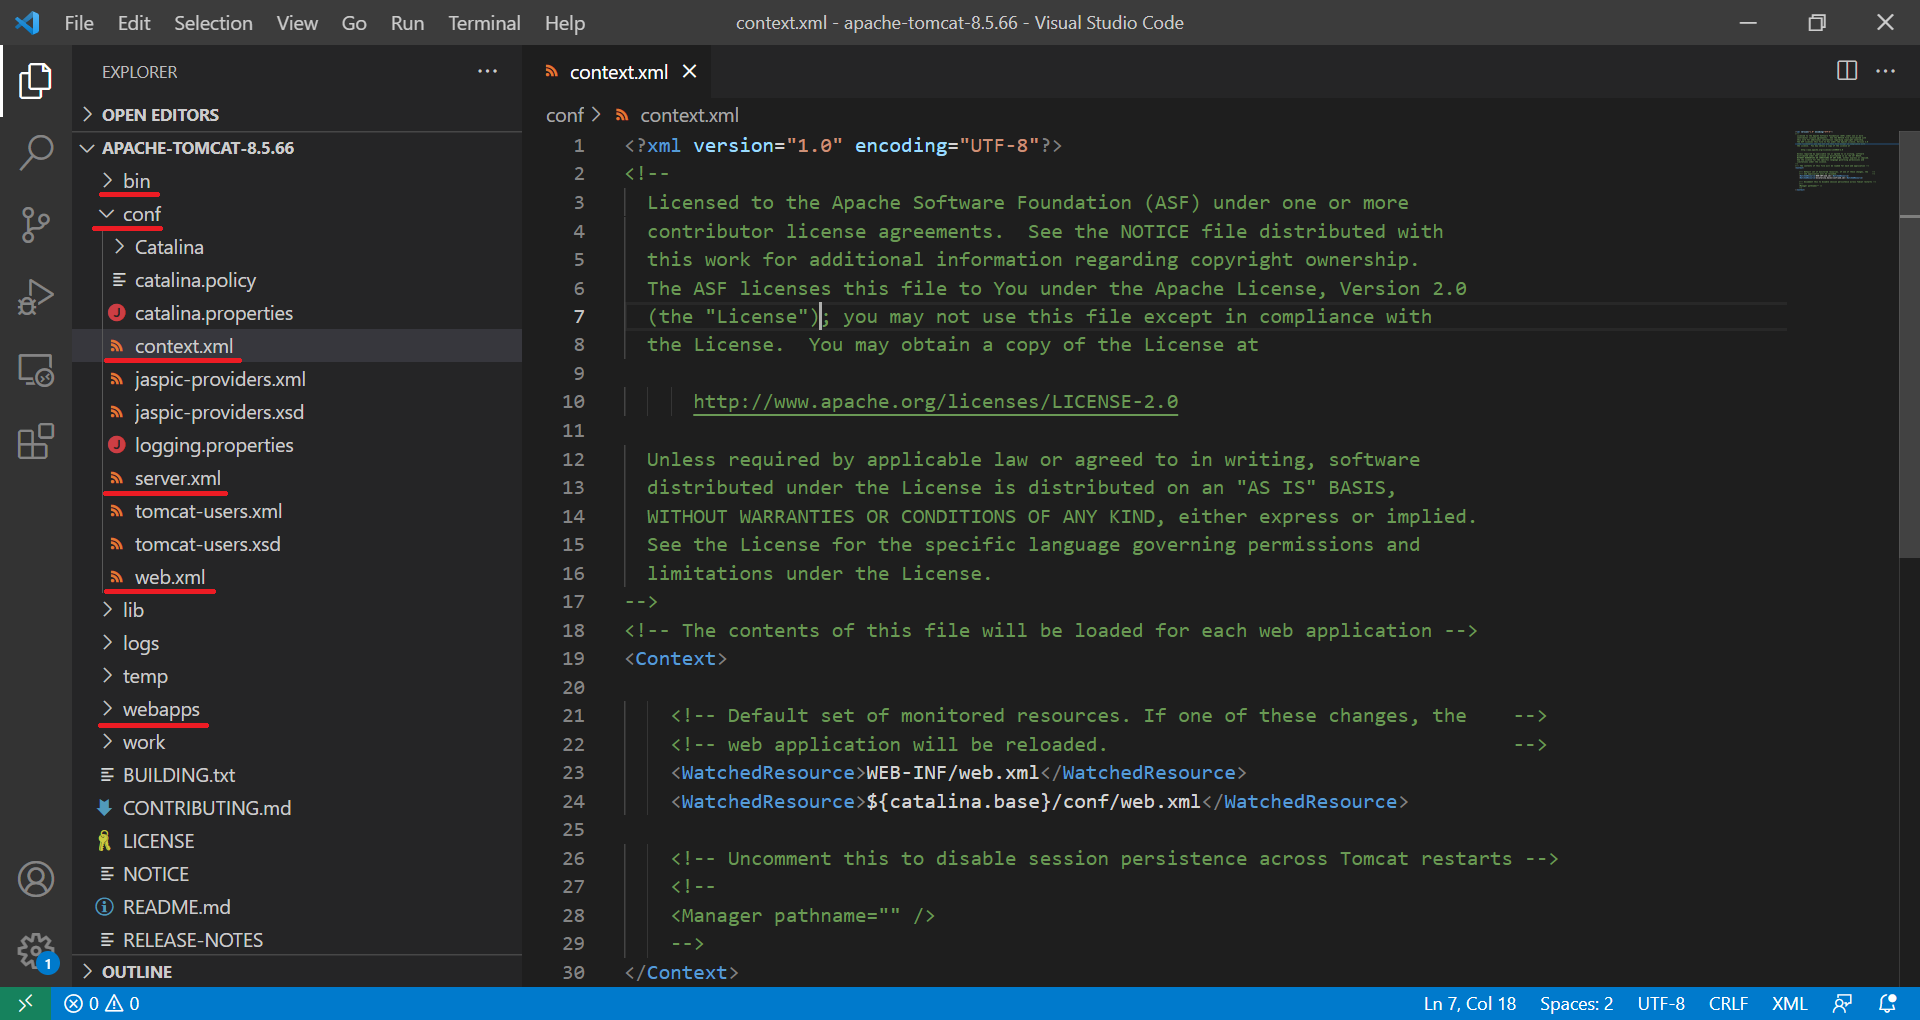
Task: Click the split editor right icon
Action: point(1847,71)
